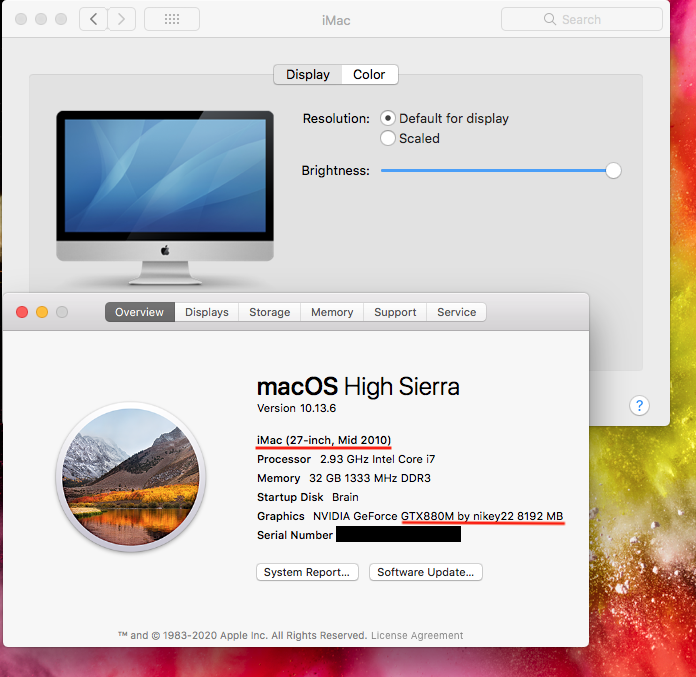The height and width of the screenshot is (677, 696).
Task: Show all preferences grid icon
Action: 172,19
